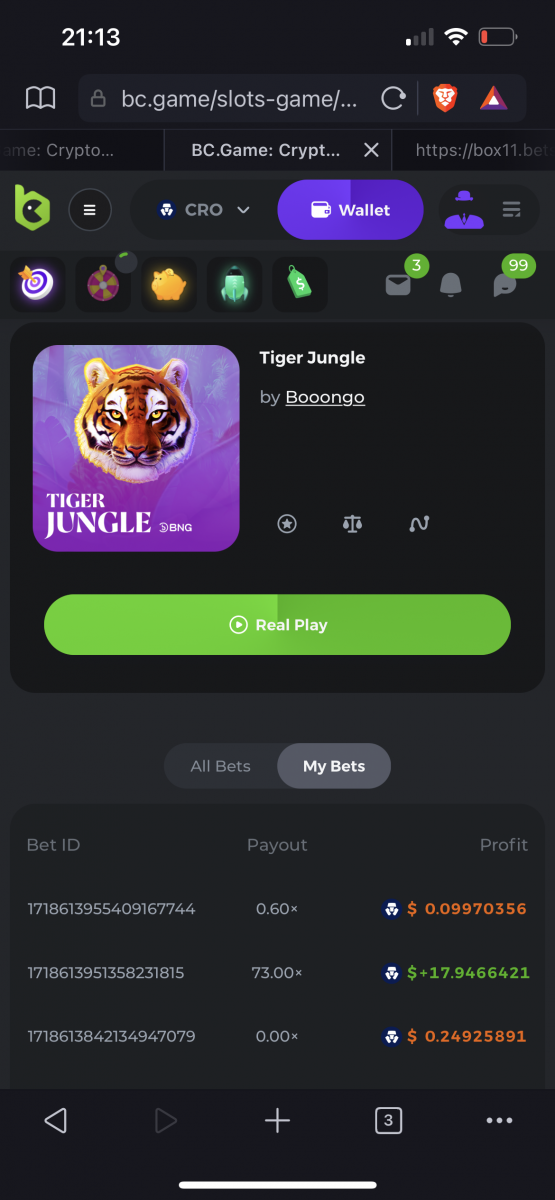The image size is (555, 1200).
Task: Open the profile avatar menu
Action: point(463,210)
